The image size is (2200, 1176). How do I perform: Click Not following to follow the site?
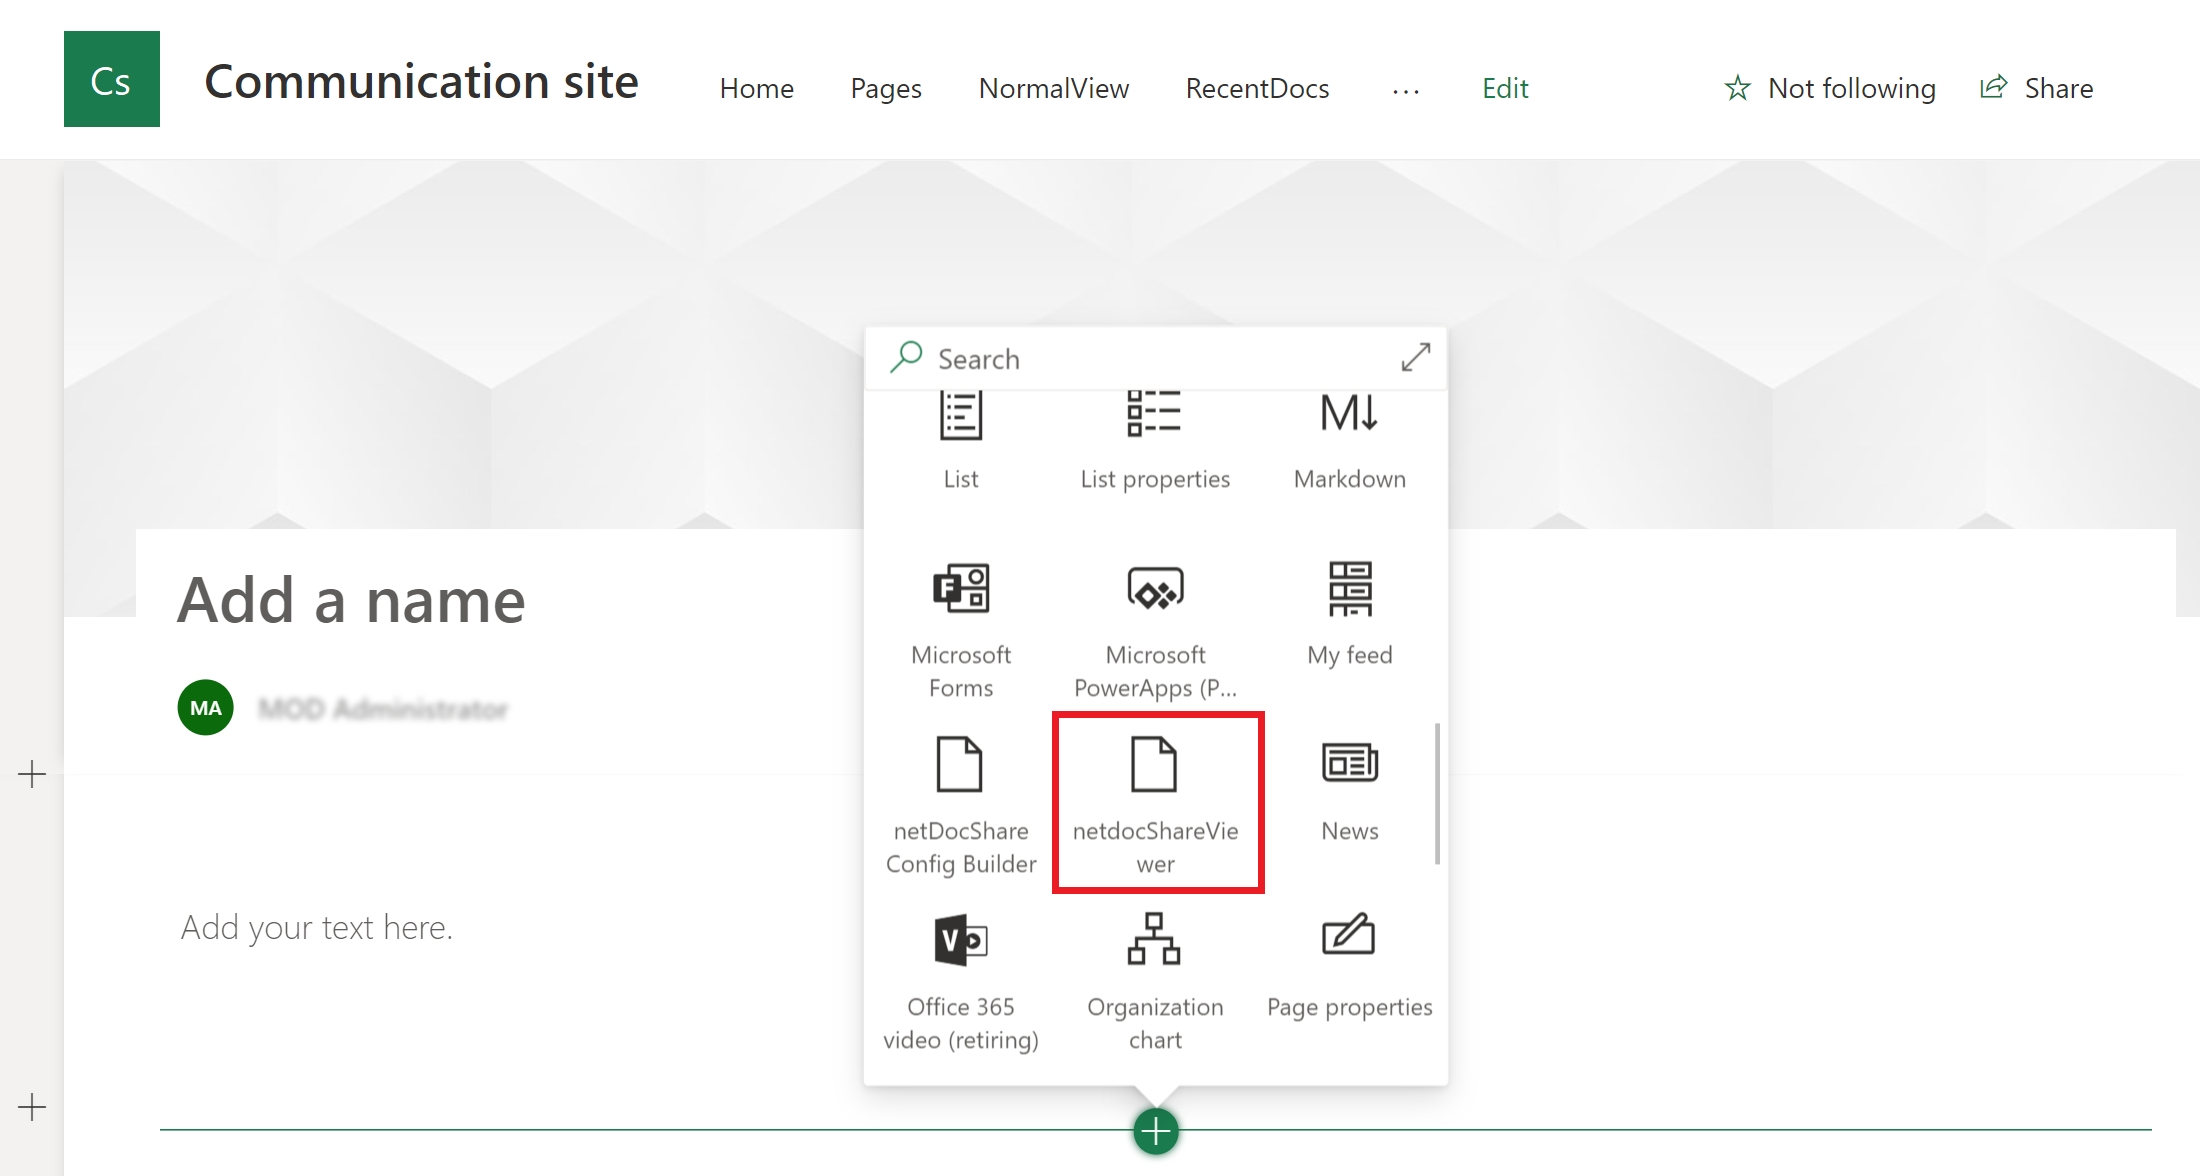pyautogui.click(x=1852, y=89)
